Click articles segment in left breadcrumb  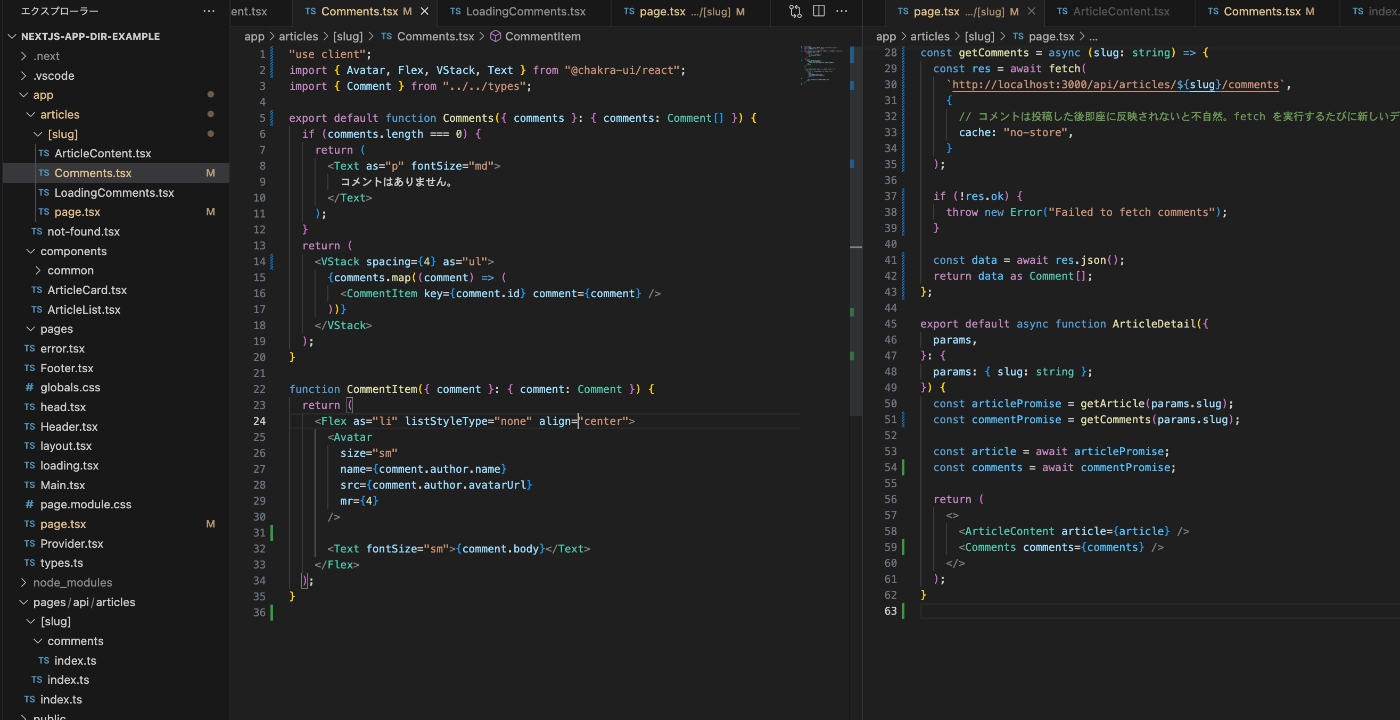(x=298, y=36)
